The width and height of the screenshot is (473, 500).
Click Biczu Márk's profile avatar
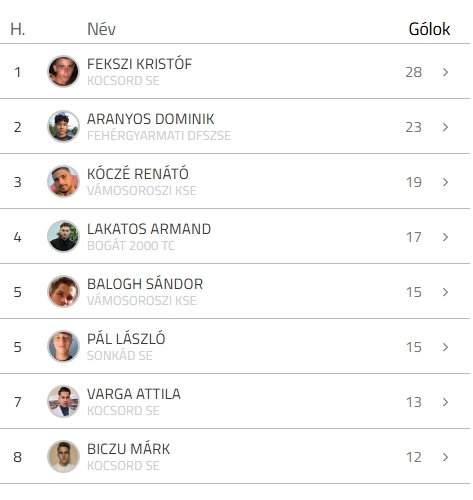coord(63,456)
